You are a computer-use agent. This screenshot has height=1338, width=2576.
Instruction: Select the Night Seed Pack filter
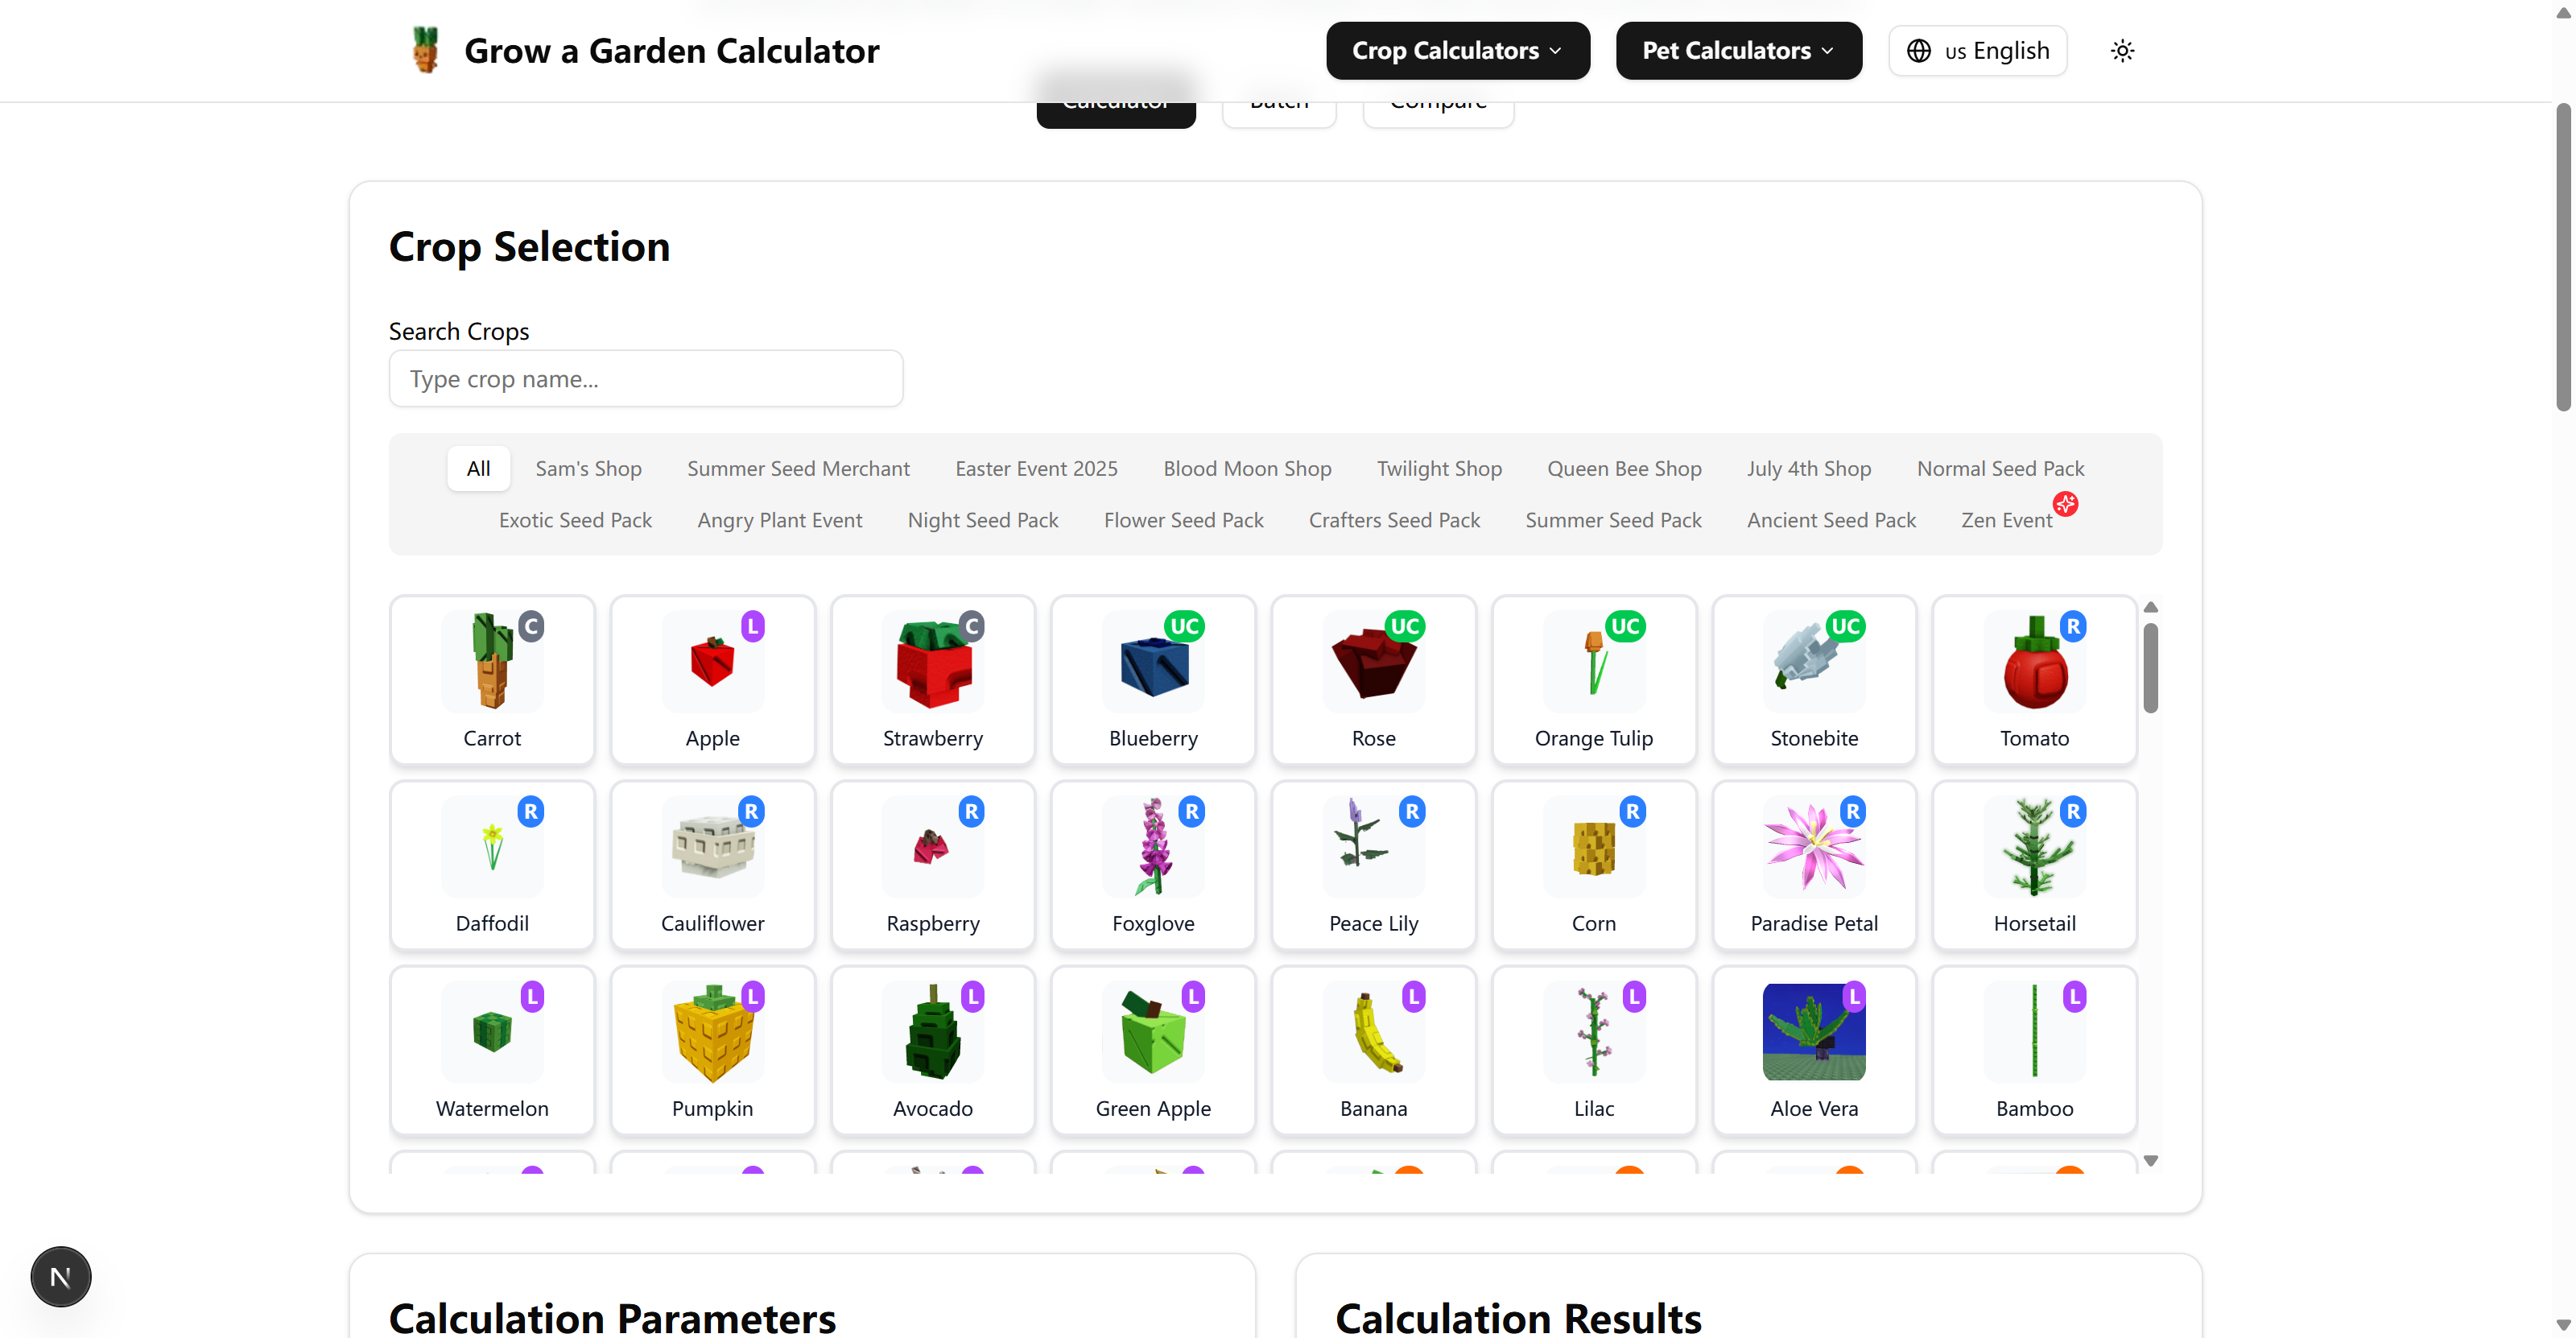tap(983, 520)
